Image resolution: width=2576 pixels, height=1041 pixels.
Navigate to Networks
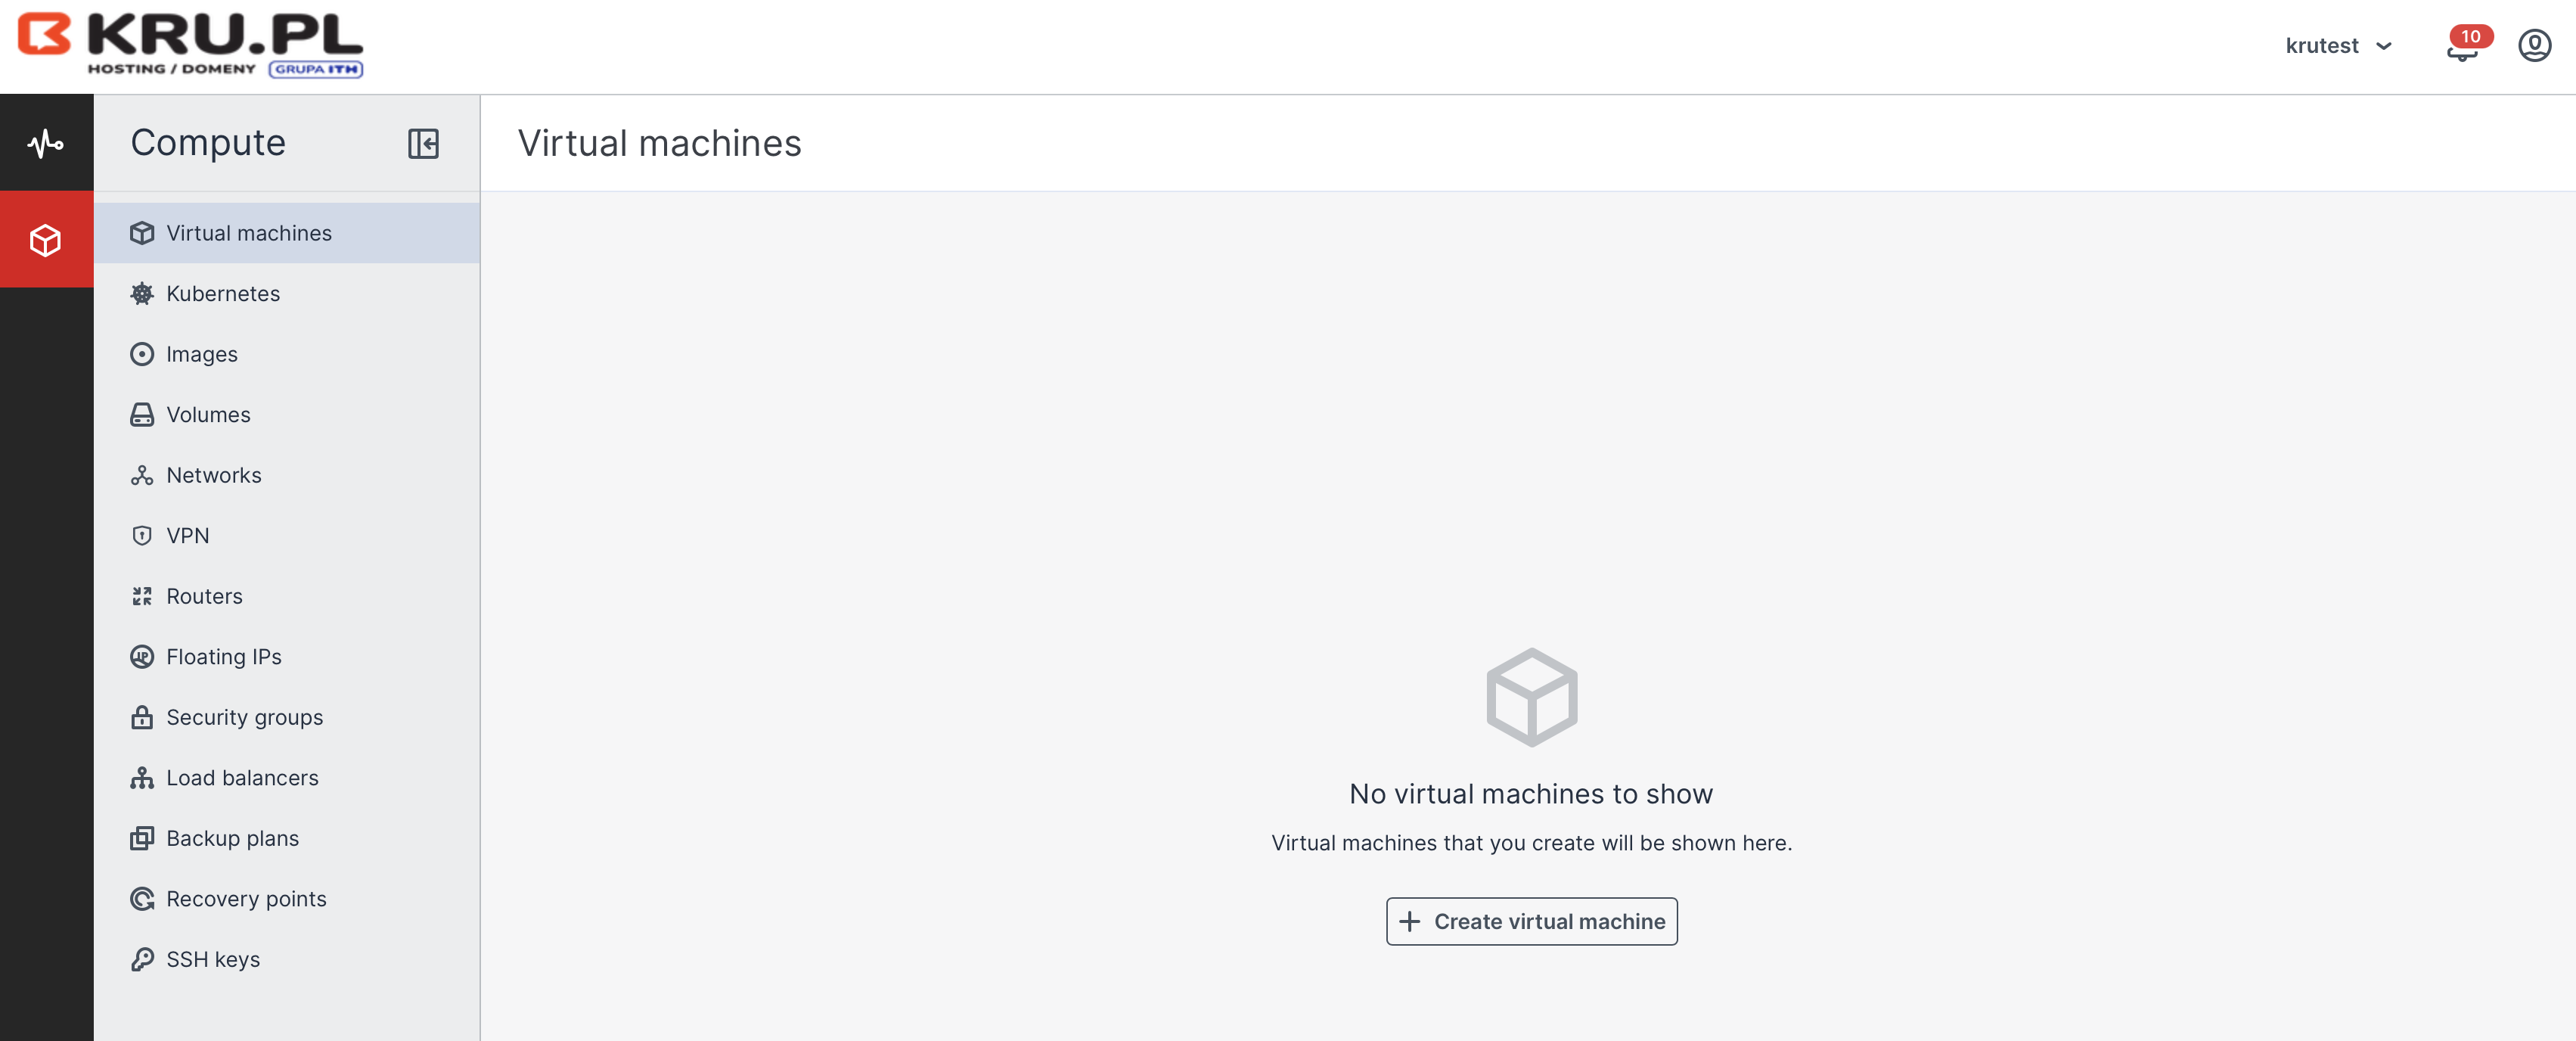click(214, 475)
